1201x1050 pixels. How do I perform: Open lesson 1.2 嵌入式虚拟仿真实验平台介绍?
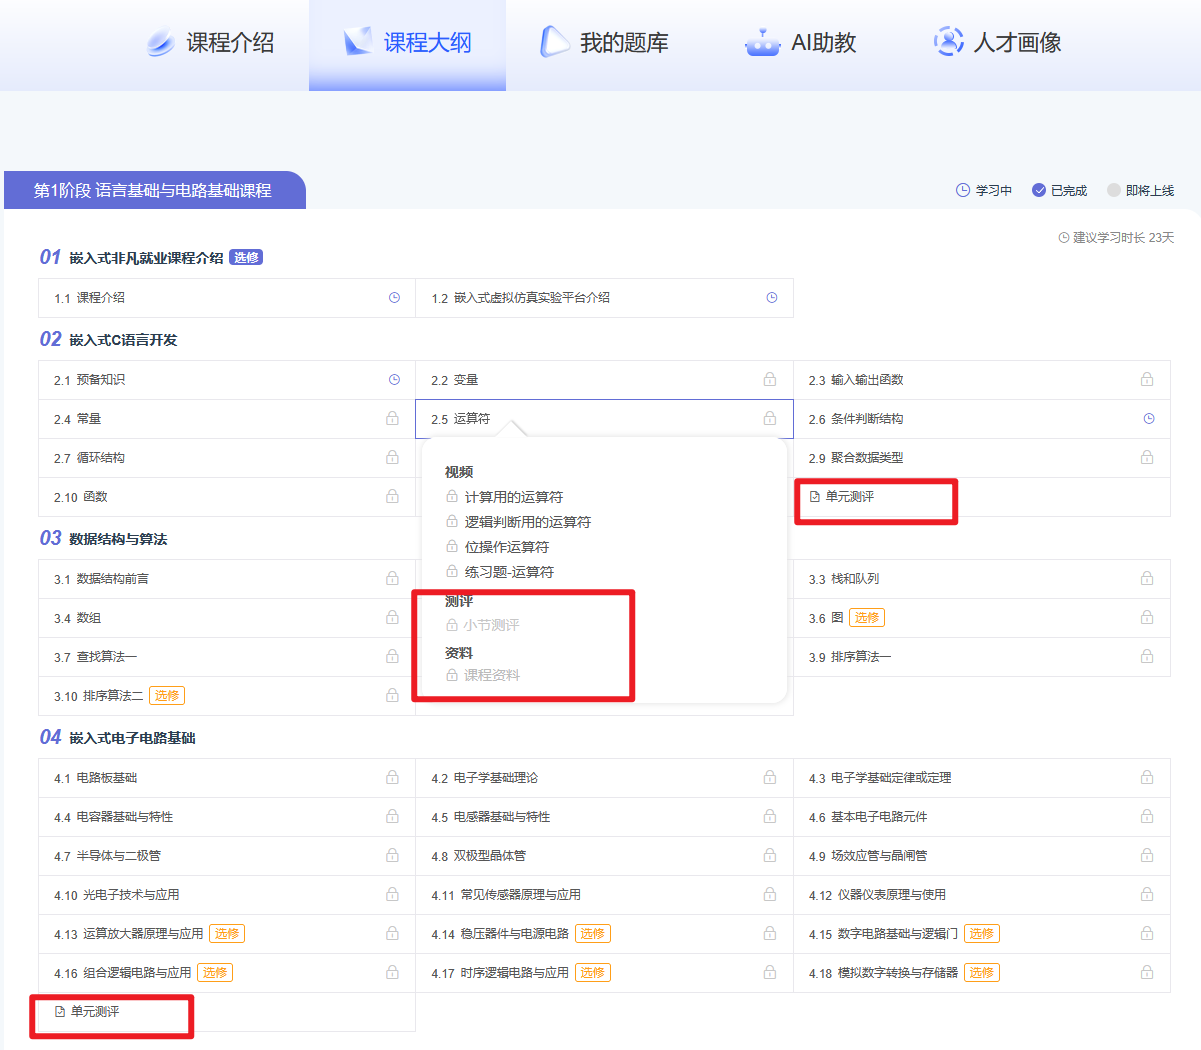pyautogui.click(x=604, y=298)
